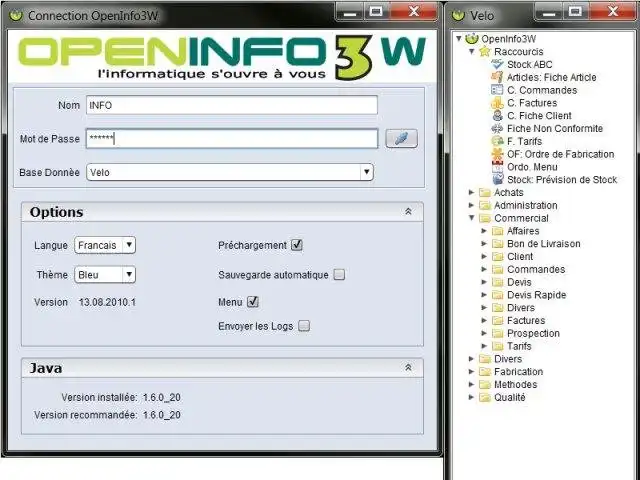Click the Articles: Fiche Article icon

[497, 77]
